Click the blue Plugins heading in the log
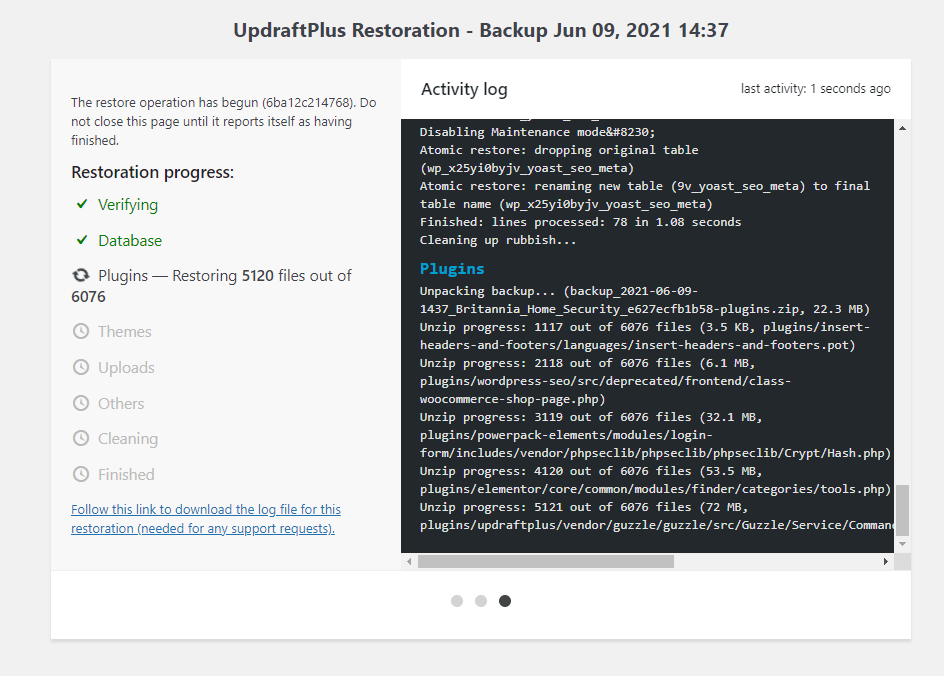 [452, 268]
